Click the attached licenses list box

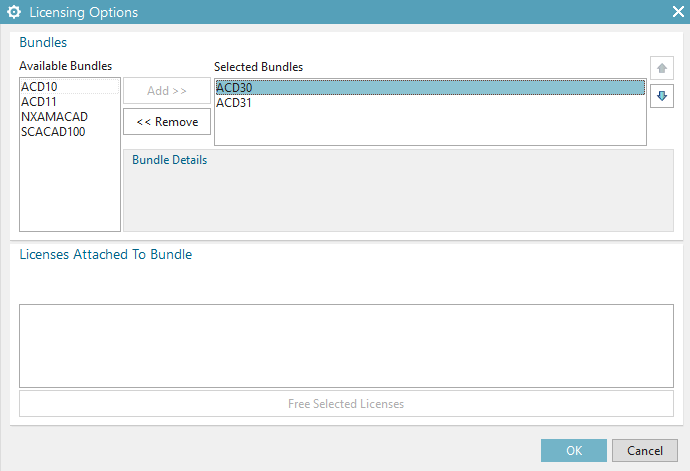[346, 345]
